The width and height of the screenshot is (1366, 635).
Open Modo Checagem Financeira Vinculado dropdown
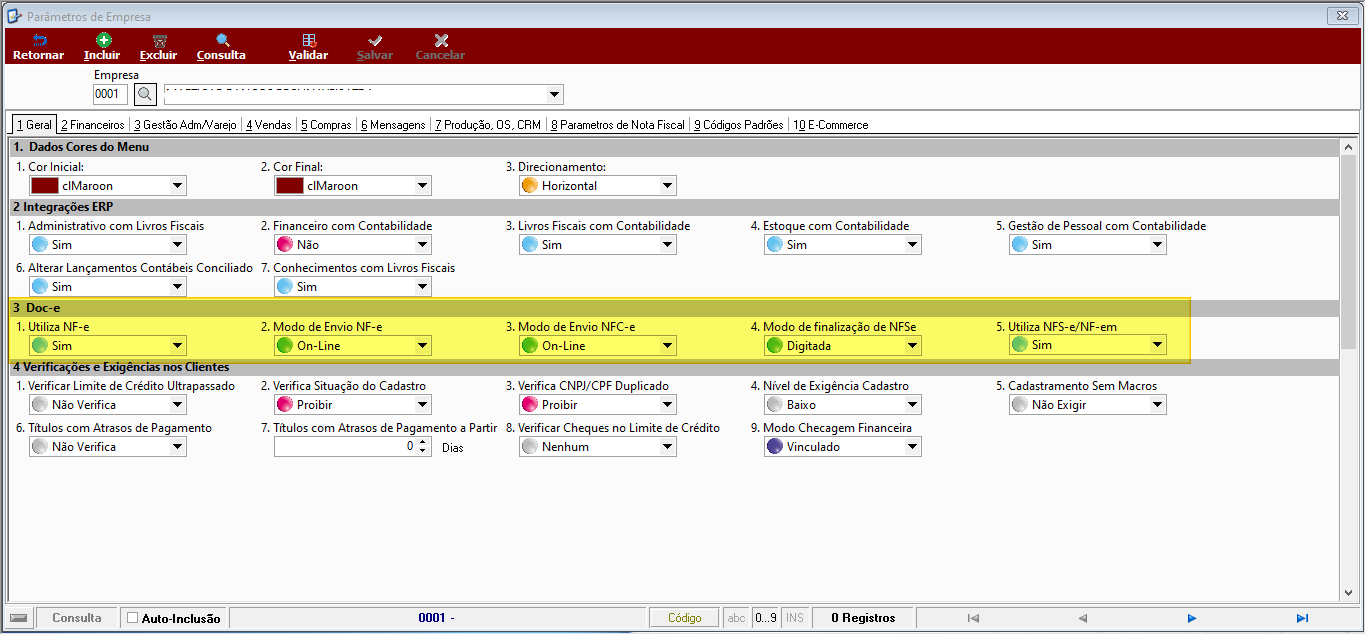coord(912,446)
